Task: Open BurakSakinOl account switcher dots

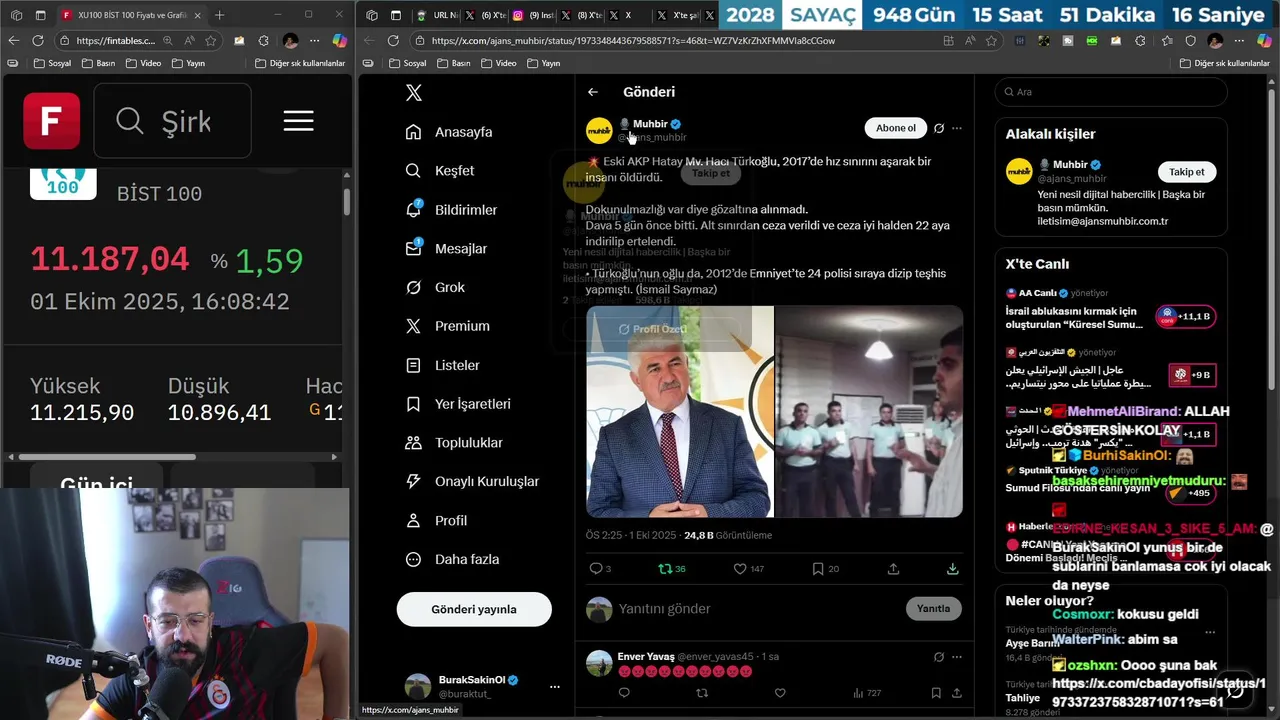Action: (x=554, y=687)
